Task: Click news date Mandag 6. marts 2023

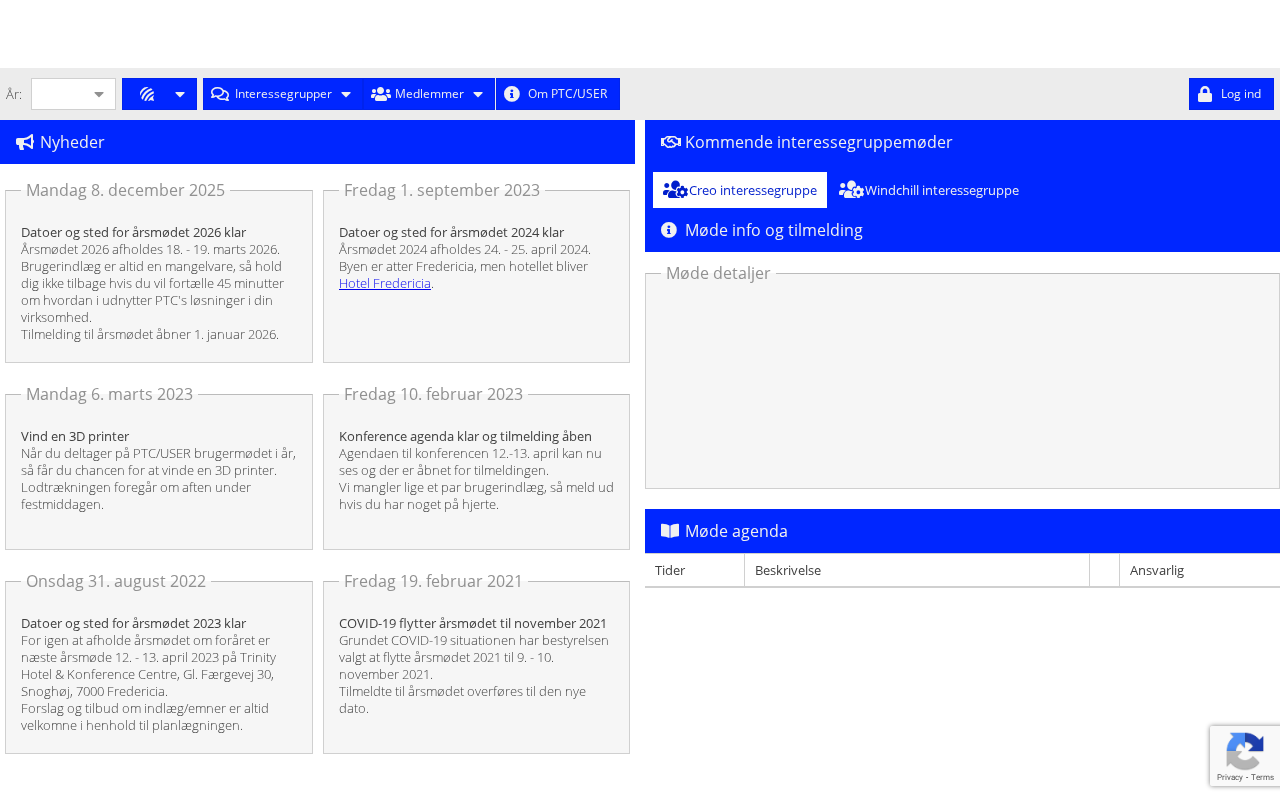Action: coord(109,394)
